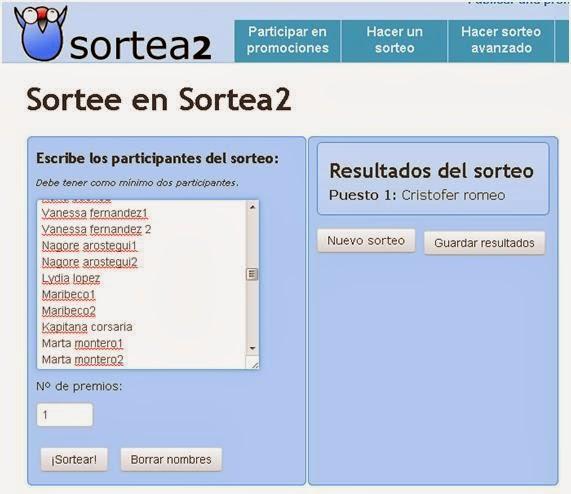The image size is (571, 494).
Task: Click the 'Lydia lopez' participant line
Action: (71, 278)
